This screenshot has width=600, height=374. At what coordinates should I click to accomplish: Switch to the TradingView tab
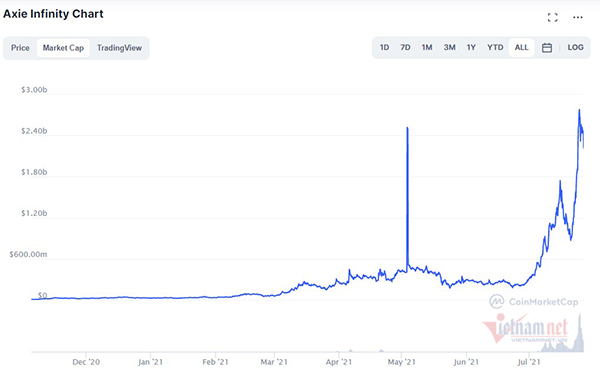[x=119, y=48]
